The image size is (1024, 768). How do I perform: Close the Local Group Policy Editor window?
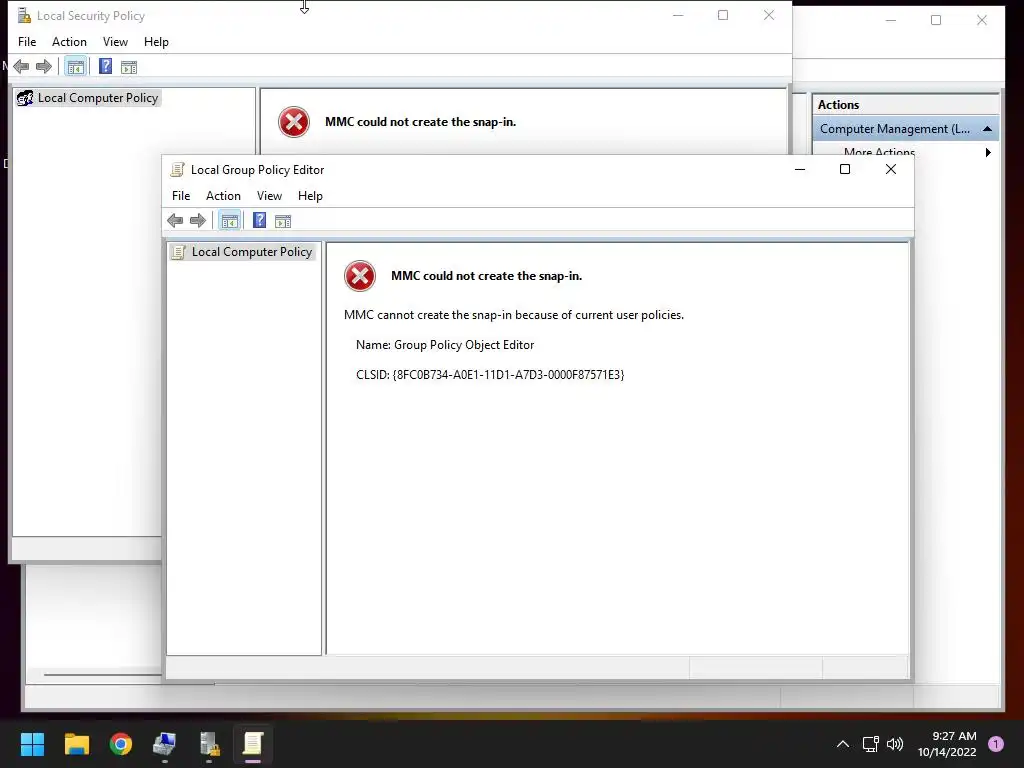coord(891,169)
